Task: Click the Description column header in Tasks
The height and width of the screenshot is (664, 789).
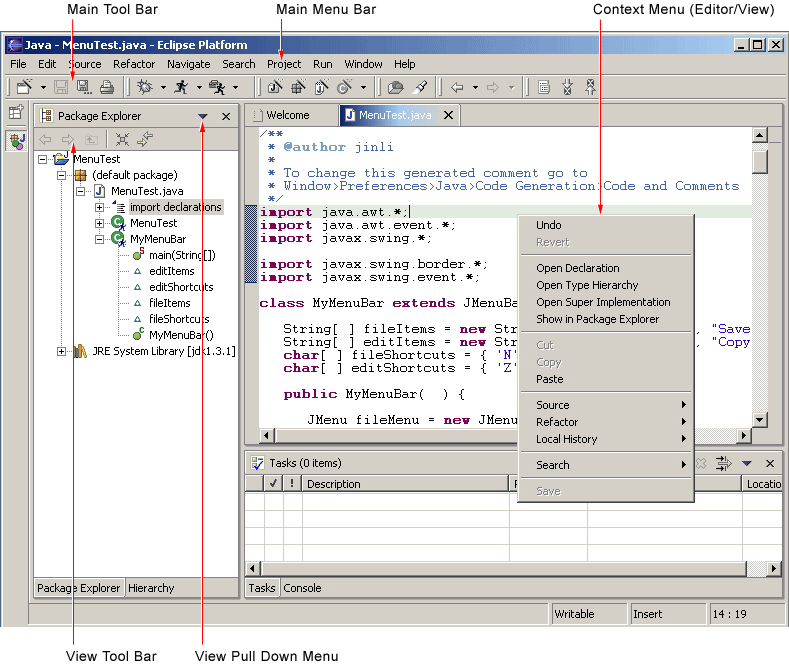Action: [406, 484]
